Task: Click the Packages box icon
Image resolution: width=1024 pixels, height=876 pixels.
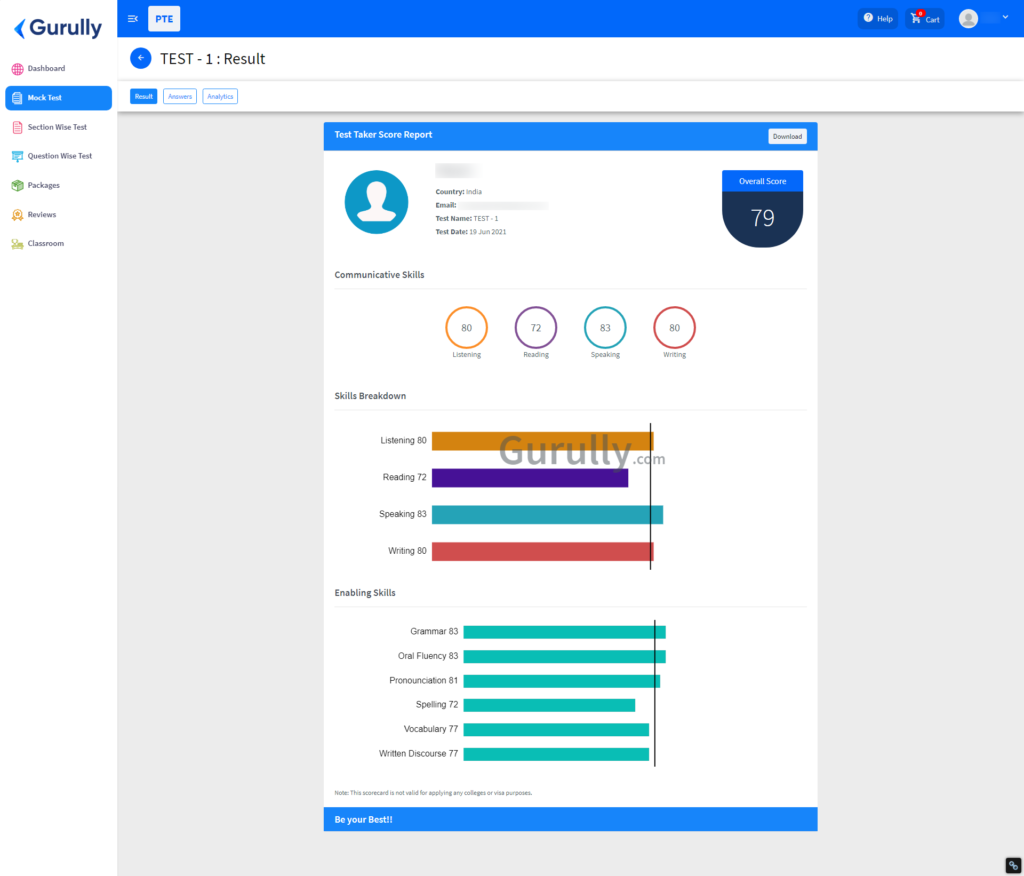Action: pos(17,185)
